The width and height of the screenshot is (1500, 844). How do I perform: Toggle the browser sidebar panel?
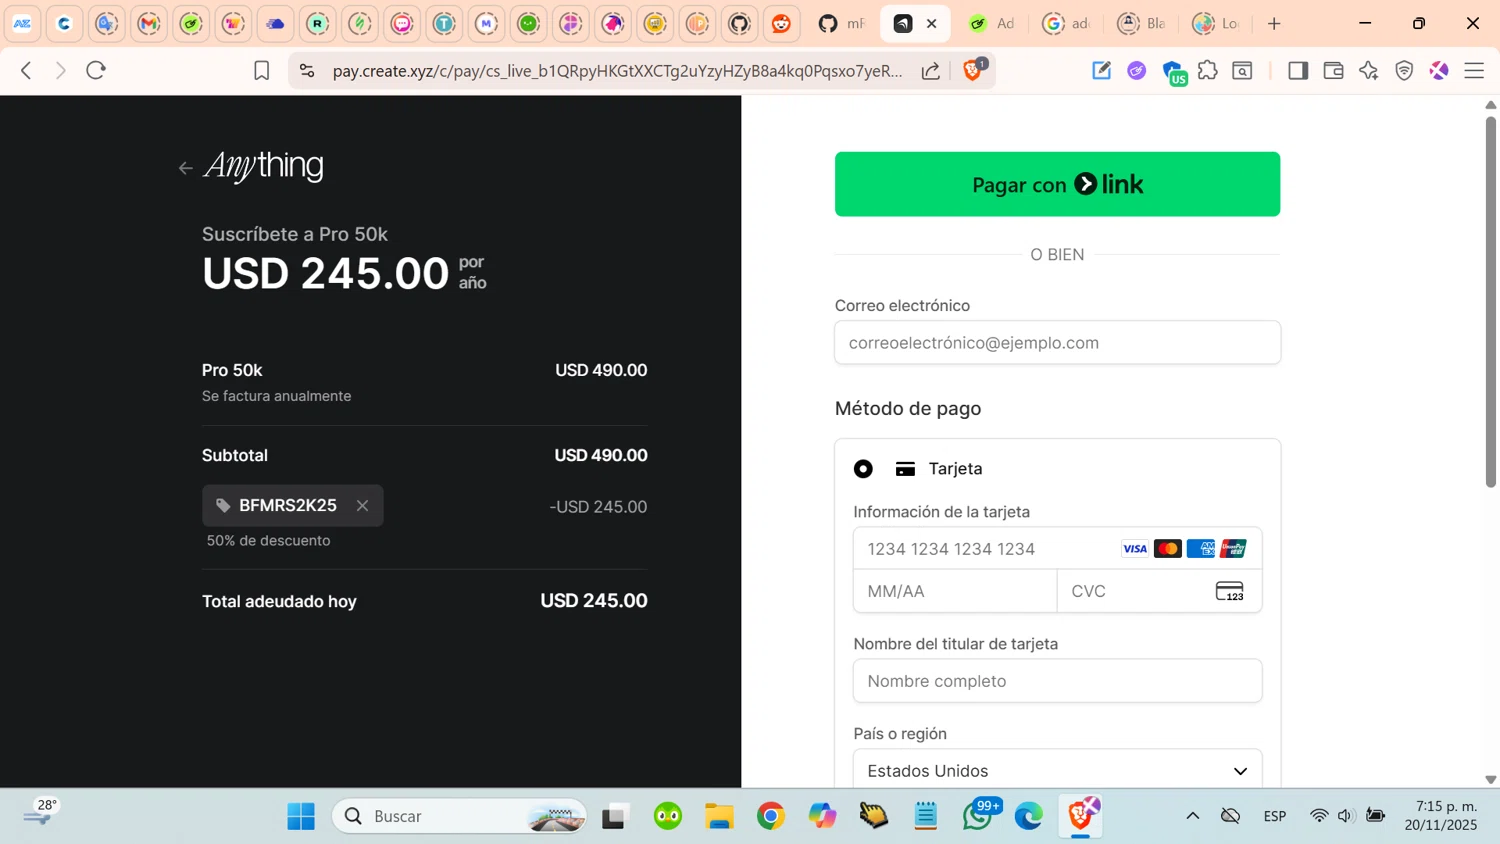[1298, 70]
